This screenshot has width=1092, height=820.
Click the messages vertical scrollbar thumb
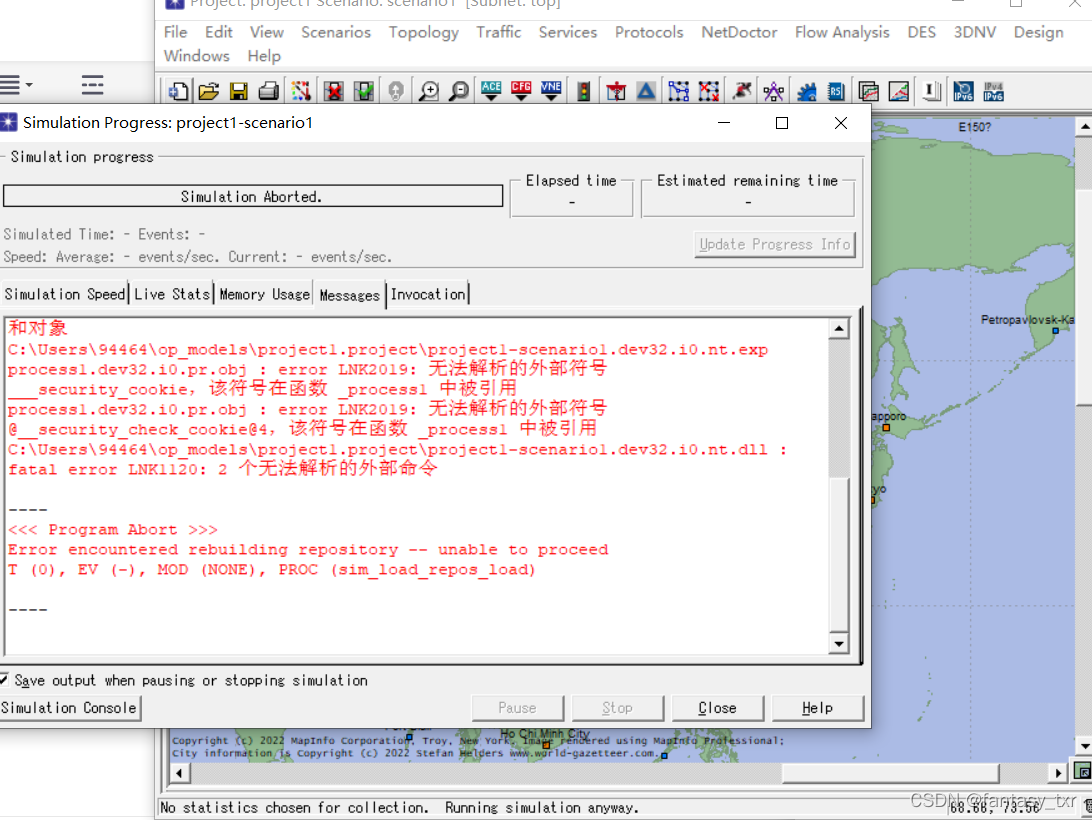pos(839,555)
